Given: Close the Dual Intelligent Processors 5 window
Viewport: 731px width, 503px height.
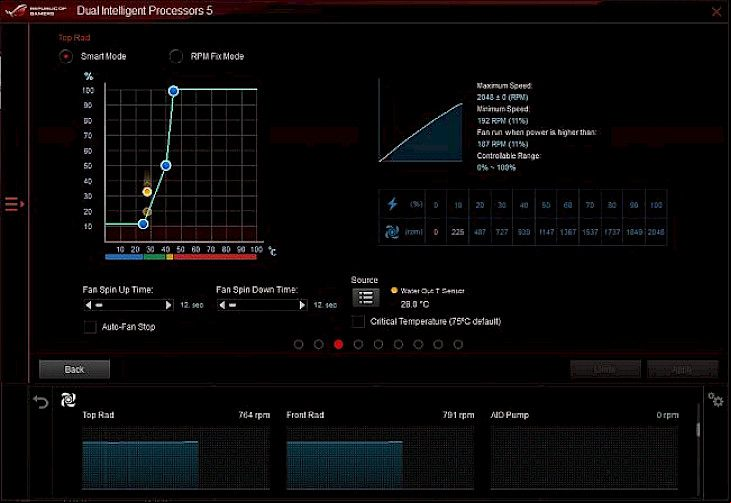Looking at the screenshot, I should pos(717,12).
